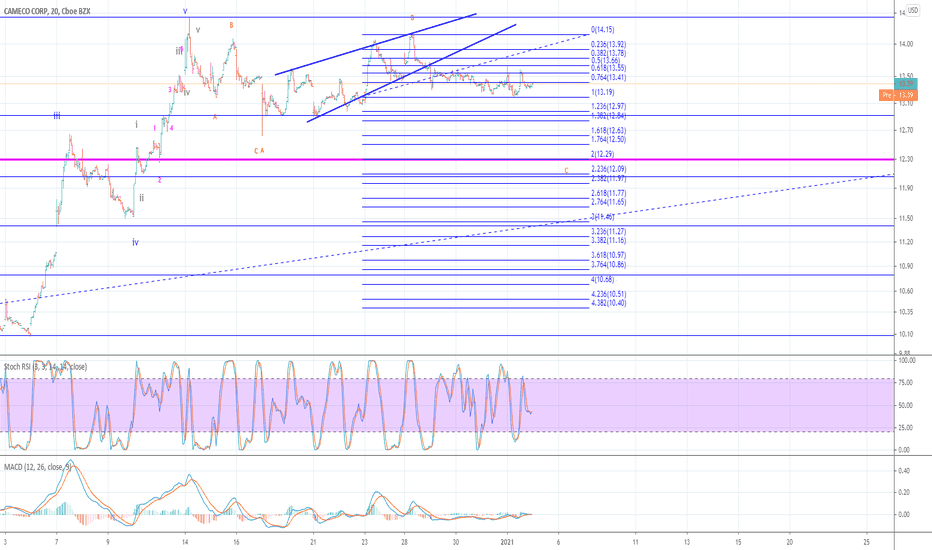Select the thick magenta horizontal line

pyautogui.click(x=447, y=159)
